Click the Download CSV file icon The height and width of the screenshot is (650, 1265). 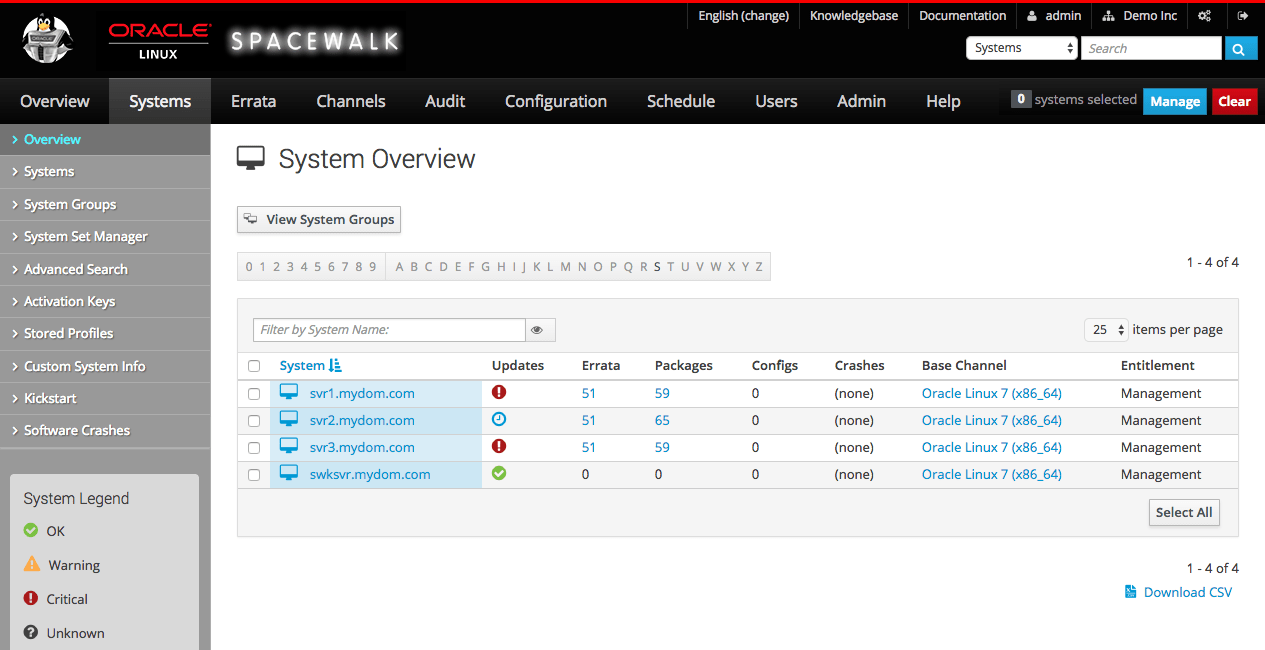pos(1131,592)
